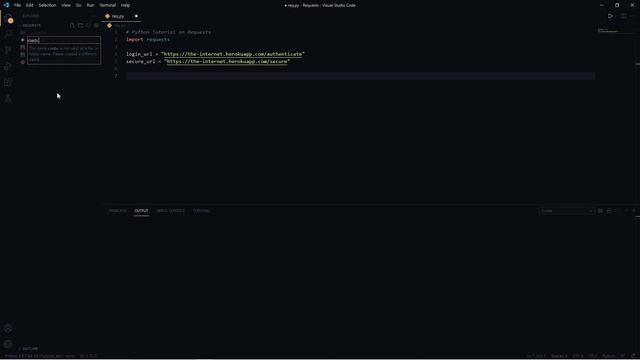Screen dimensions: 640x360
Task: Click Spaces indentation in status bar
Action: click(x=559, y=356)
